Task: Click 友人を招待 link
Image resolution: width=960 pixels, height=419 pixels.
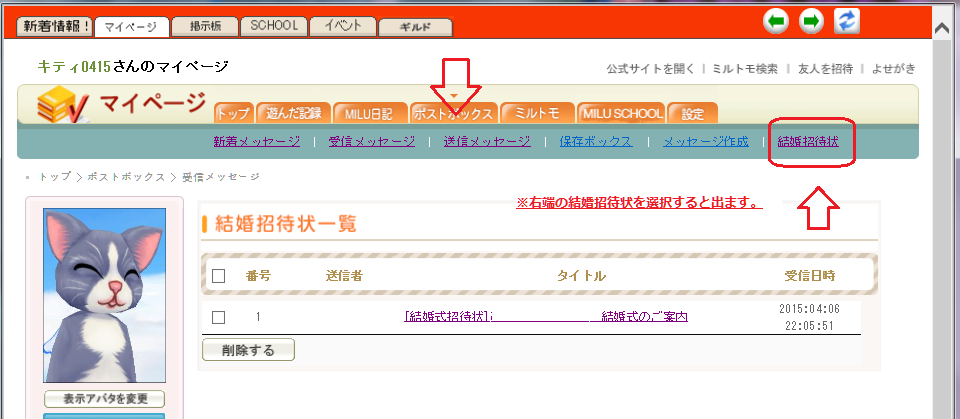Action: (825, 69)
